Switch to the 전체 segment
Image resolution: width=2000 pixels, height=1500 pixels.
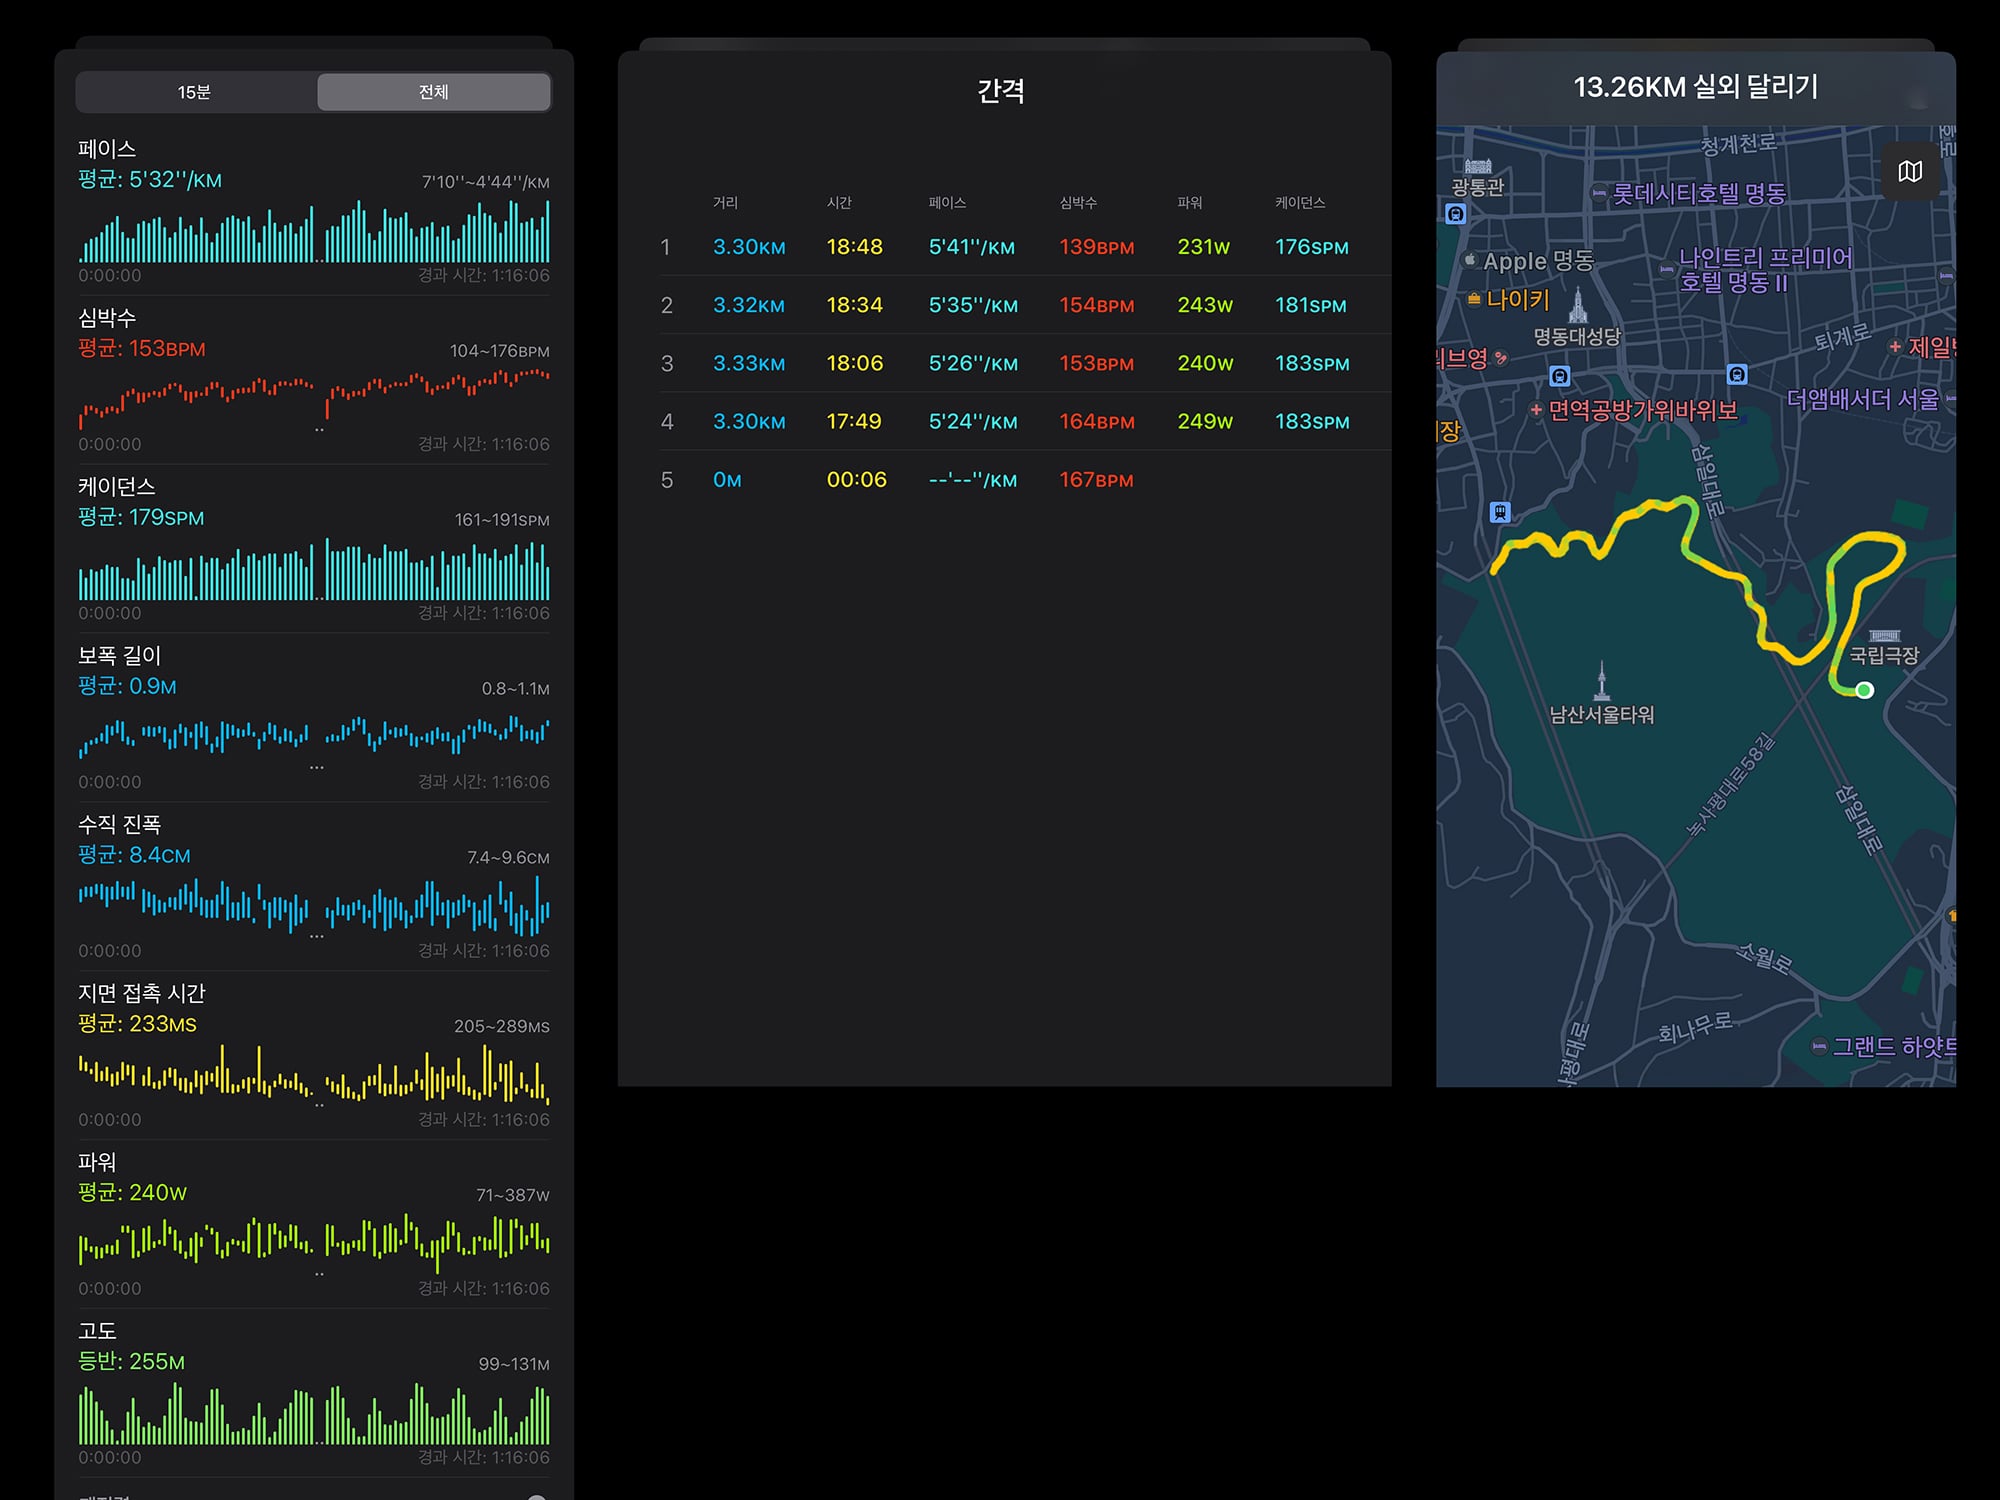(433, 92)
